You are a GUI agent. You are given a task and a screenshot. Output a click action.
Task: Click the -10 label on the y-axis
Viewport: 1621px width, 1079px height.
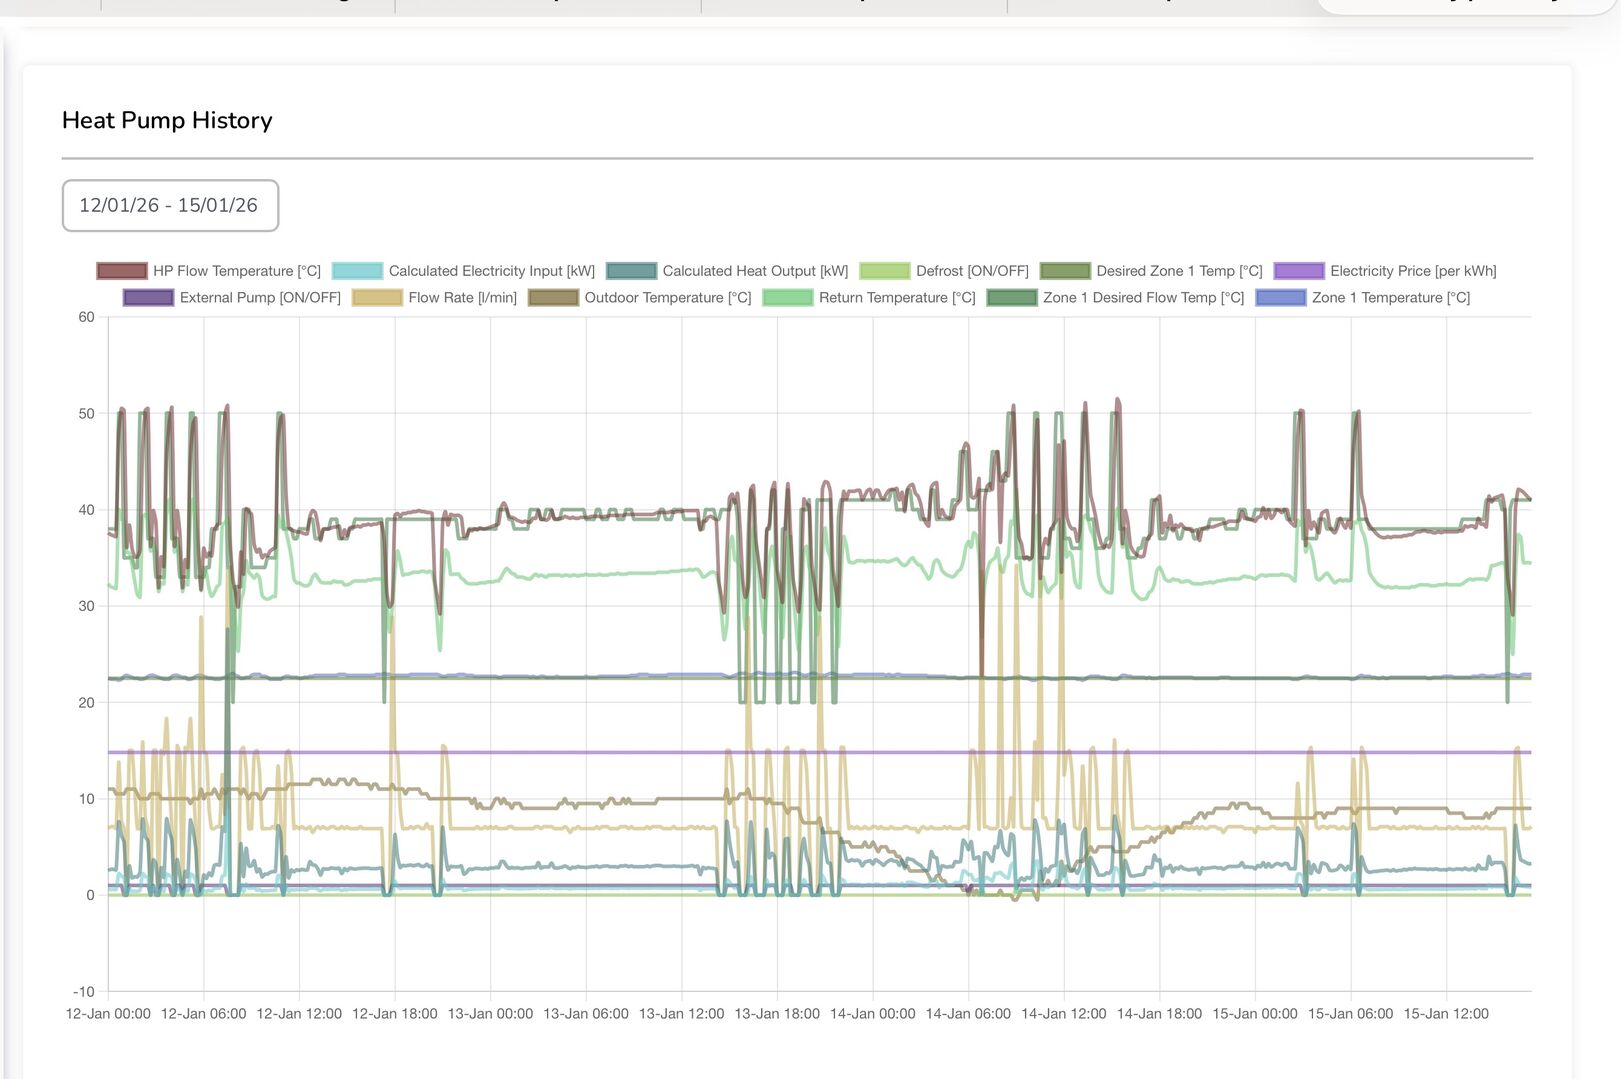(x=83, y=992)
